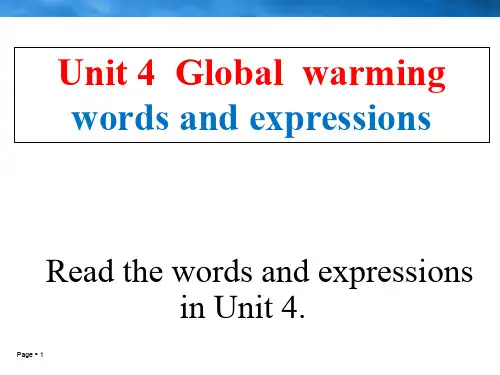Click the line 'Read the words and expressions'
The image size is (500, 375).
[259, 273]
